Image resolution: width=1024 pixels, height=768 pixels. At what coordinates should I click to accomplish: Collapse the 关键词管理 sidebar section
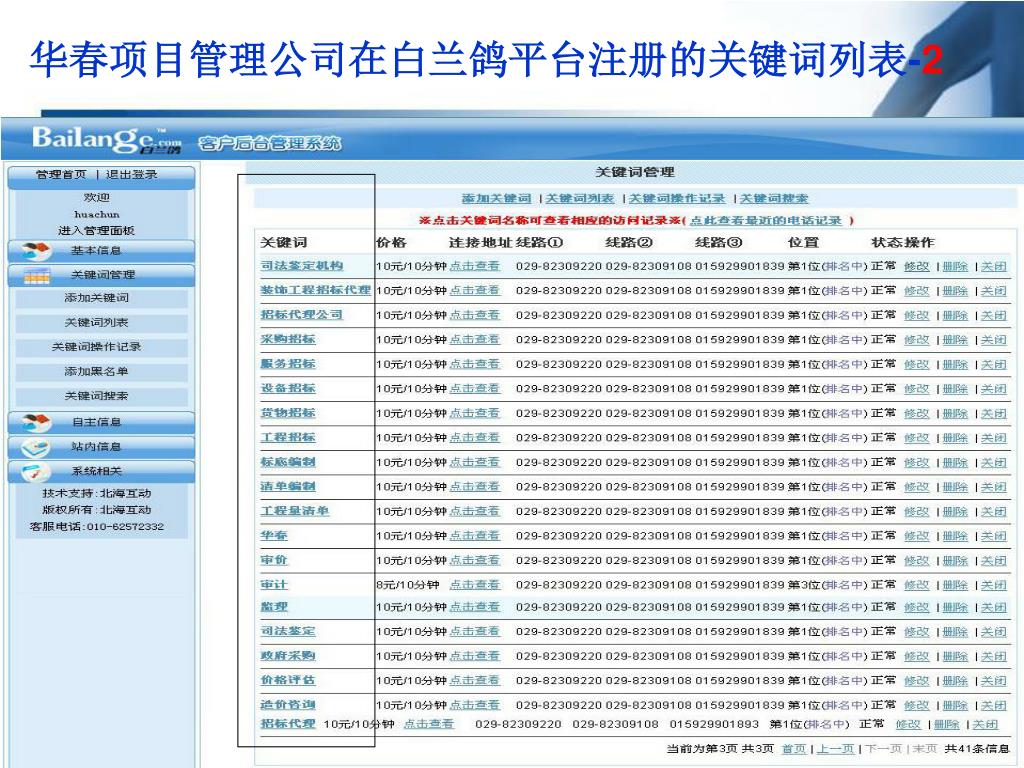coord(102,275)
